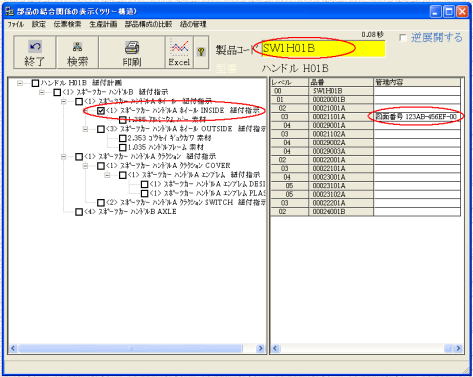Collapse the ハンドルA クラクション 組付指示 node
The width and height of the screenshot is (473, 377).
64,157
